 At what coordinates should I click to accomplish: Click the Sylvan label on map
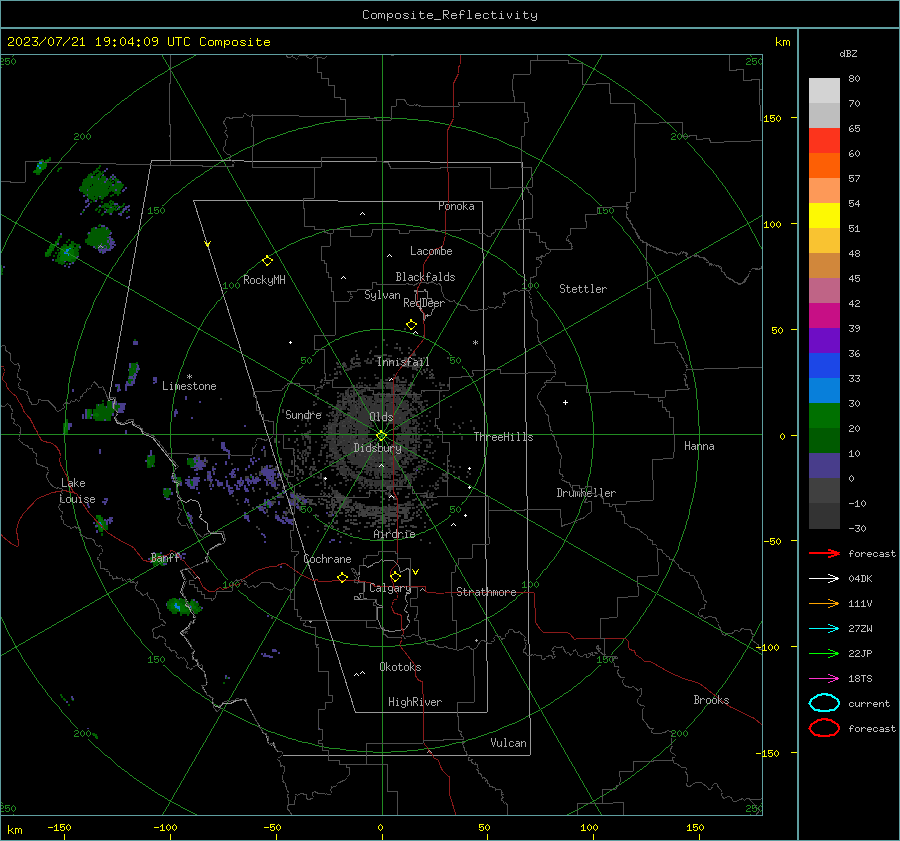click(382, 295)
